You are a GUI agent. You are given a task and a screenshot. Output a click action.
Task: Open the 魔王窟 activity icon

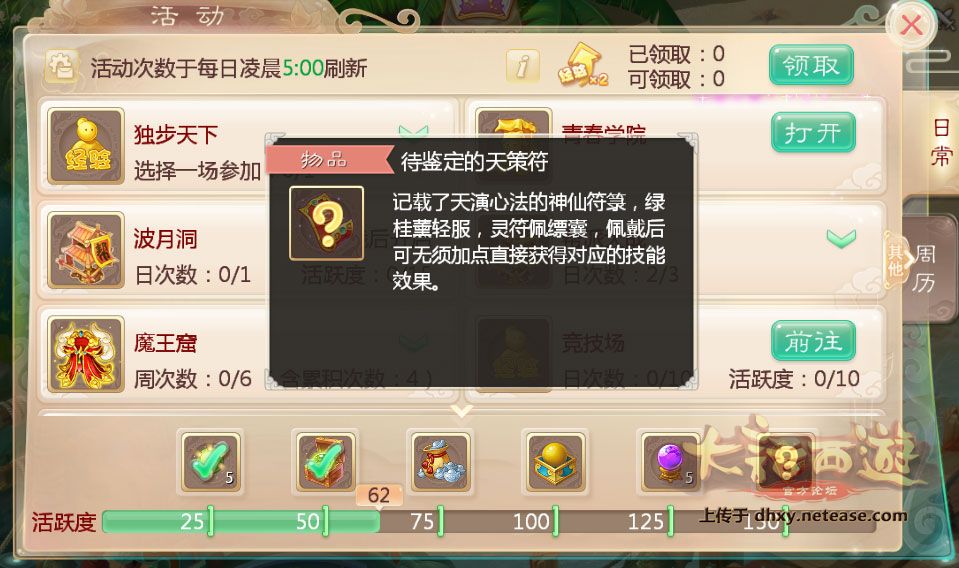point(86,354)
